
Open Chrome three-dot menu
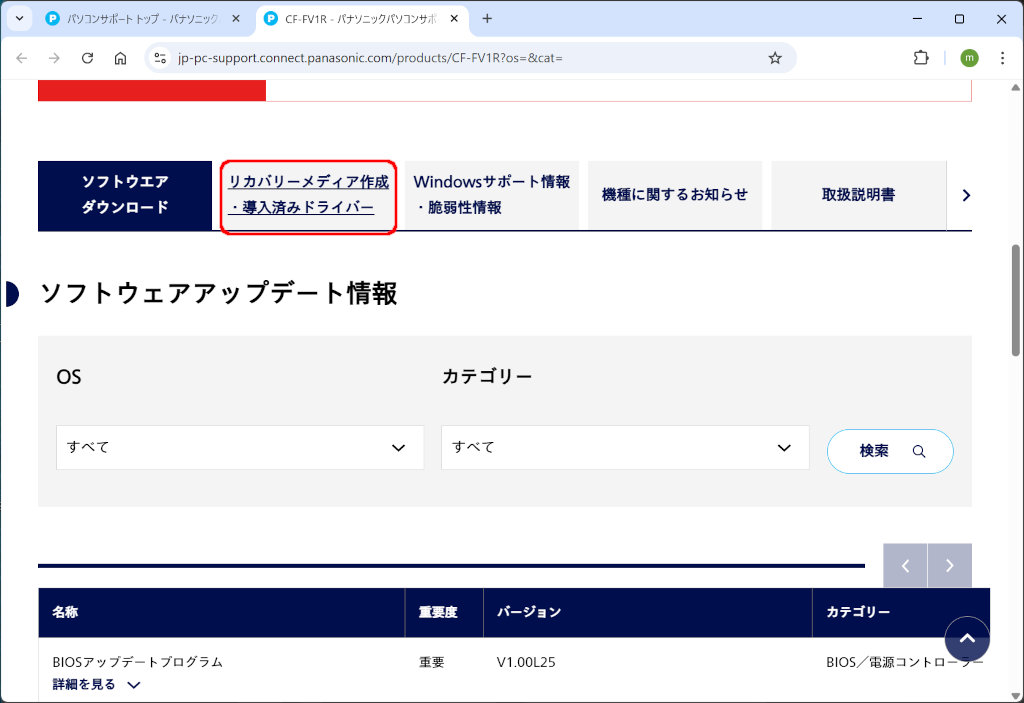click(x=1002, y=58)
